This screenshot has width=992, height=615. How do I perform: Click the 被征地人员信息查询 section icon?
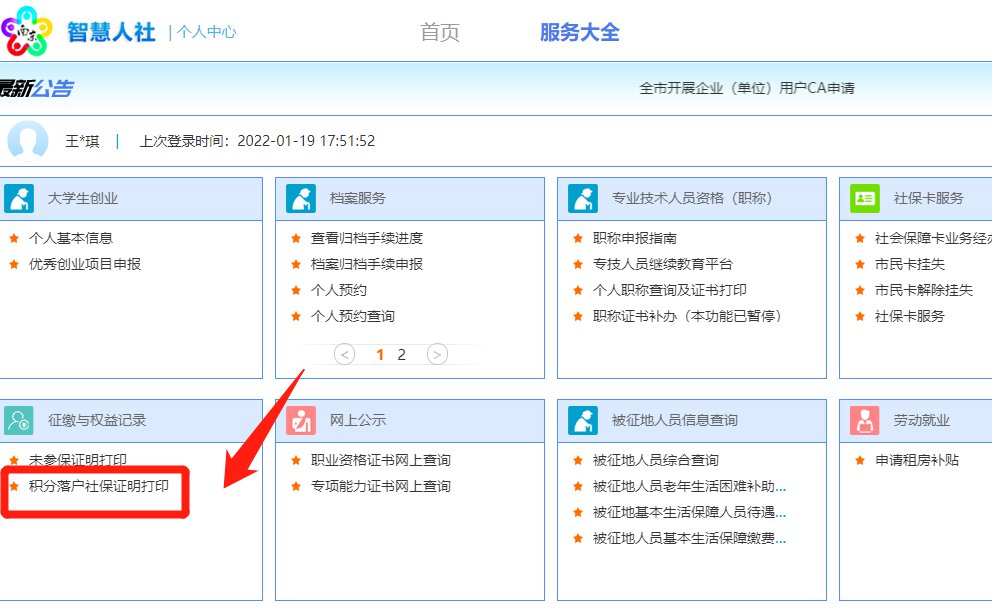click(583, 420)
